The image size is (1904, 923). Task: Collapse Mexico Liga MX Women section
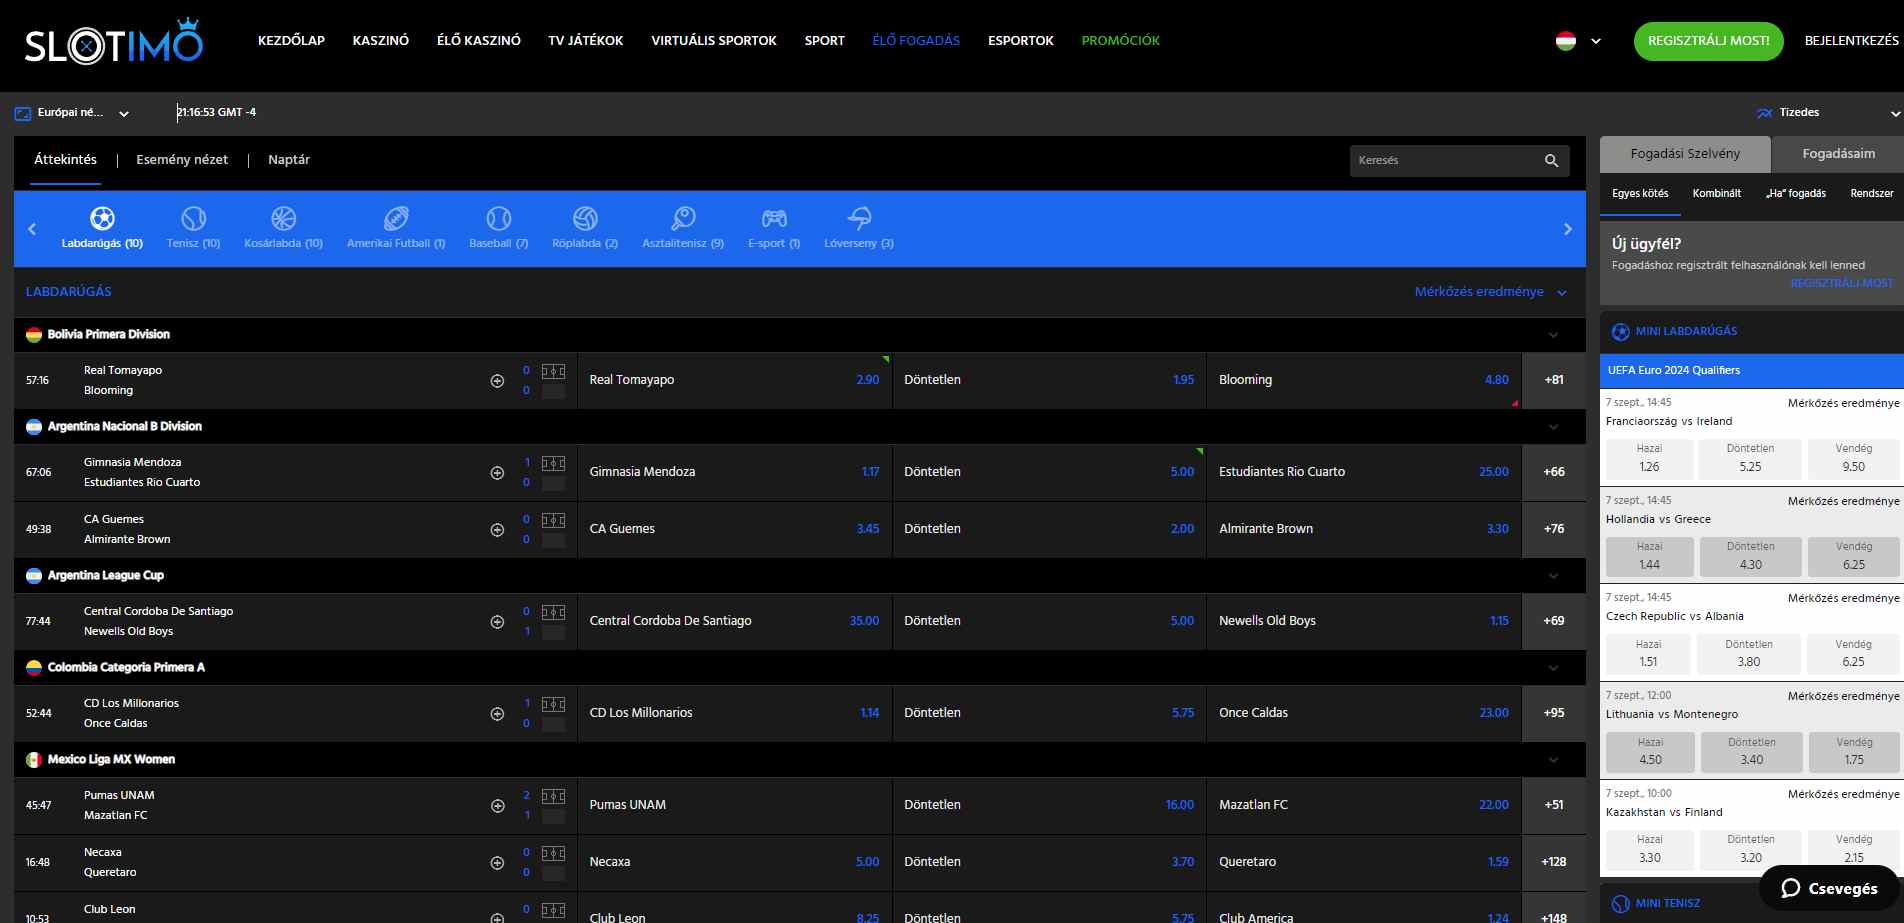pos(1553,760)
